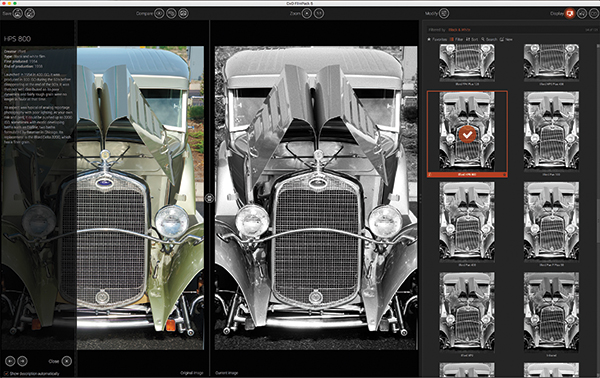
Task: Select the preset thumbnail directly below HPS 800
Action: 467,222
